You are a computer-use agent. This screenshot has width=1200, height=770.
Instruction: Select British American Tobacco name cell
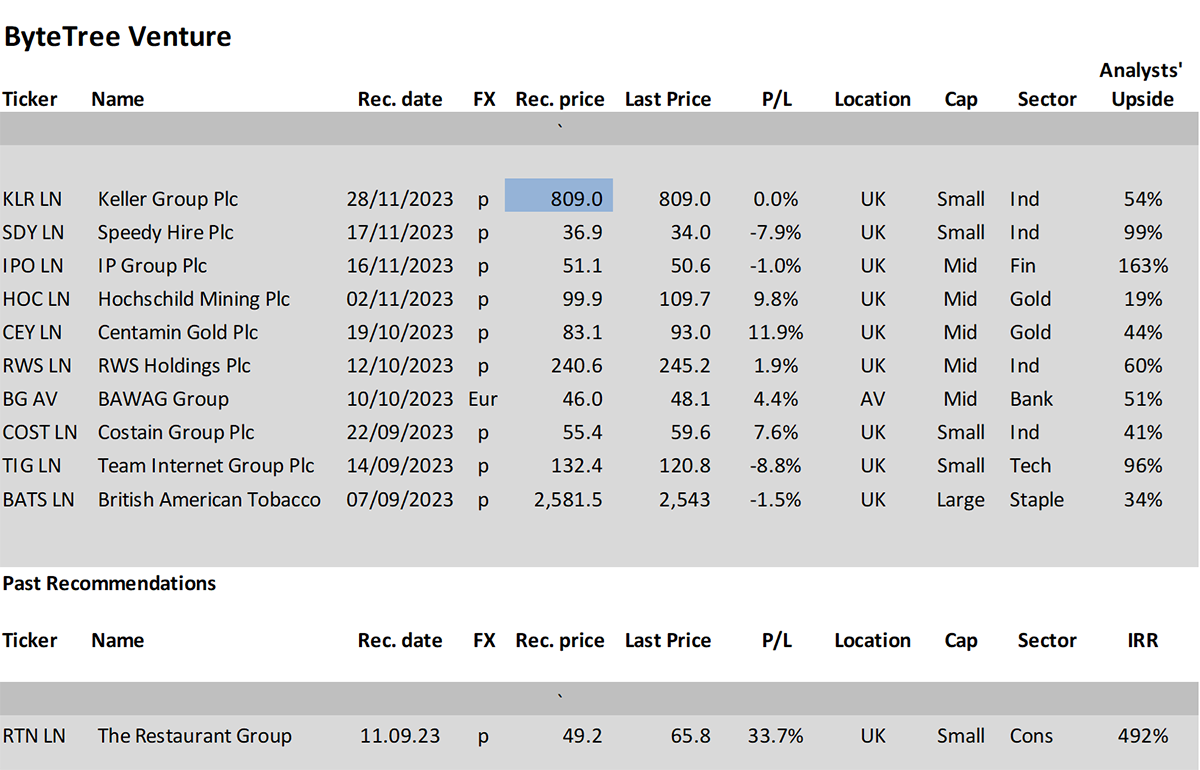click(209, 499)
